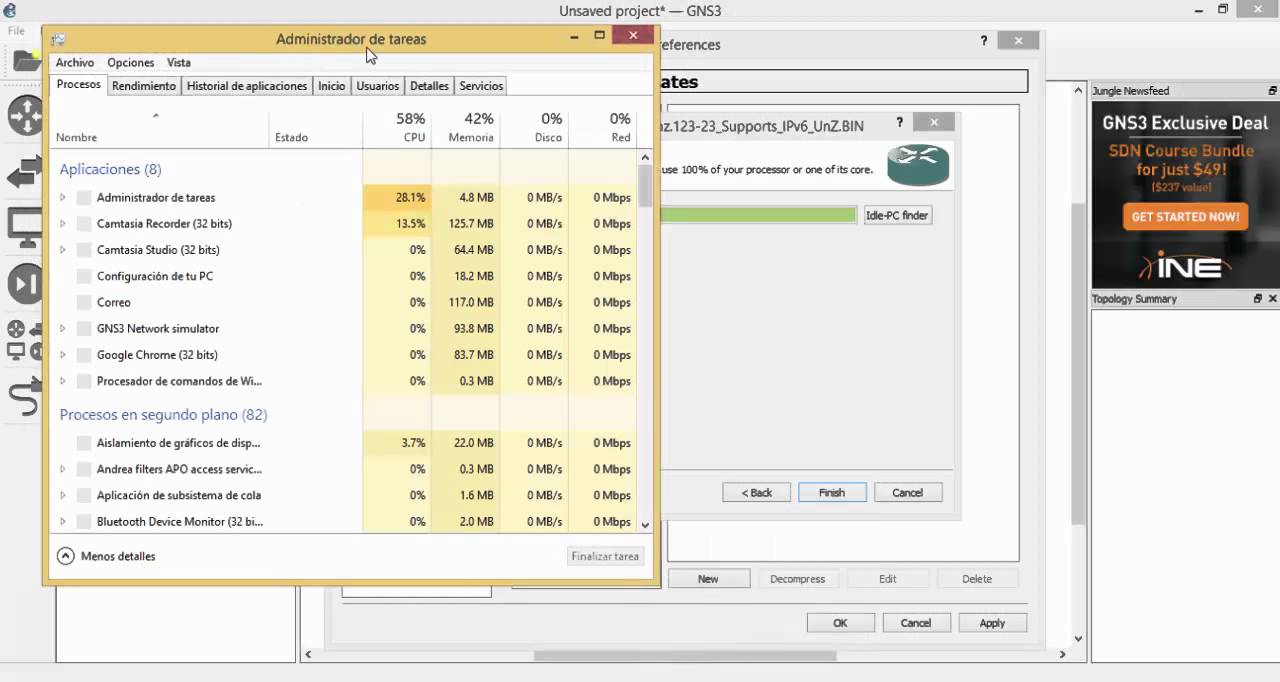This screenshot has width=1280, height=682.
Task: Click Apply in the Preferences dialog
Action: click(x=992, y=623)
